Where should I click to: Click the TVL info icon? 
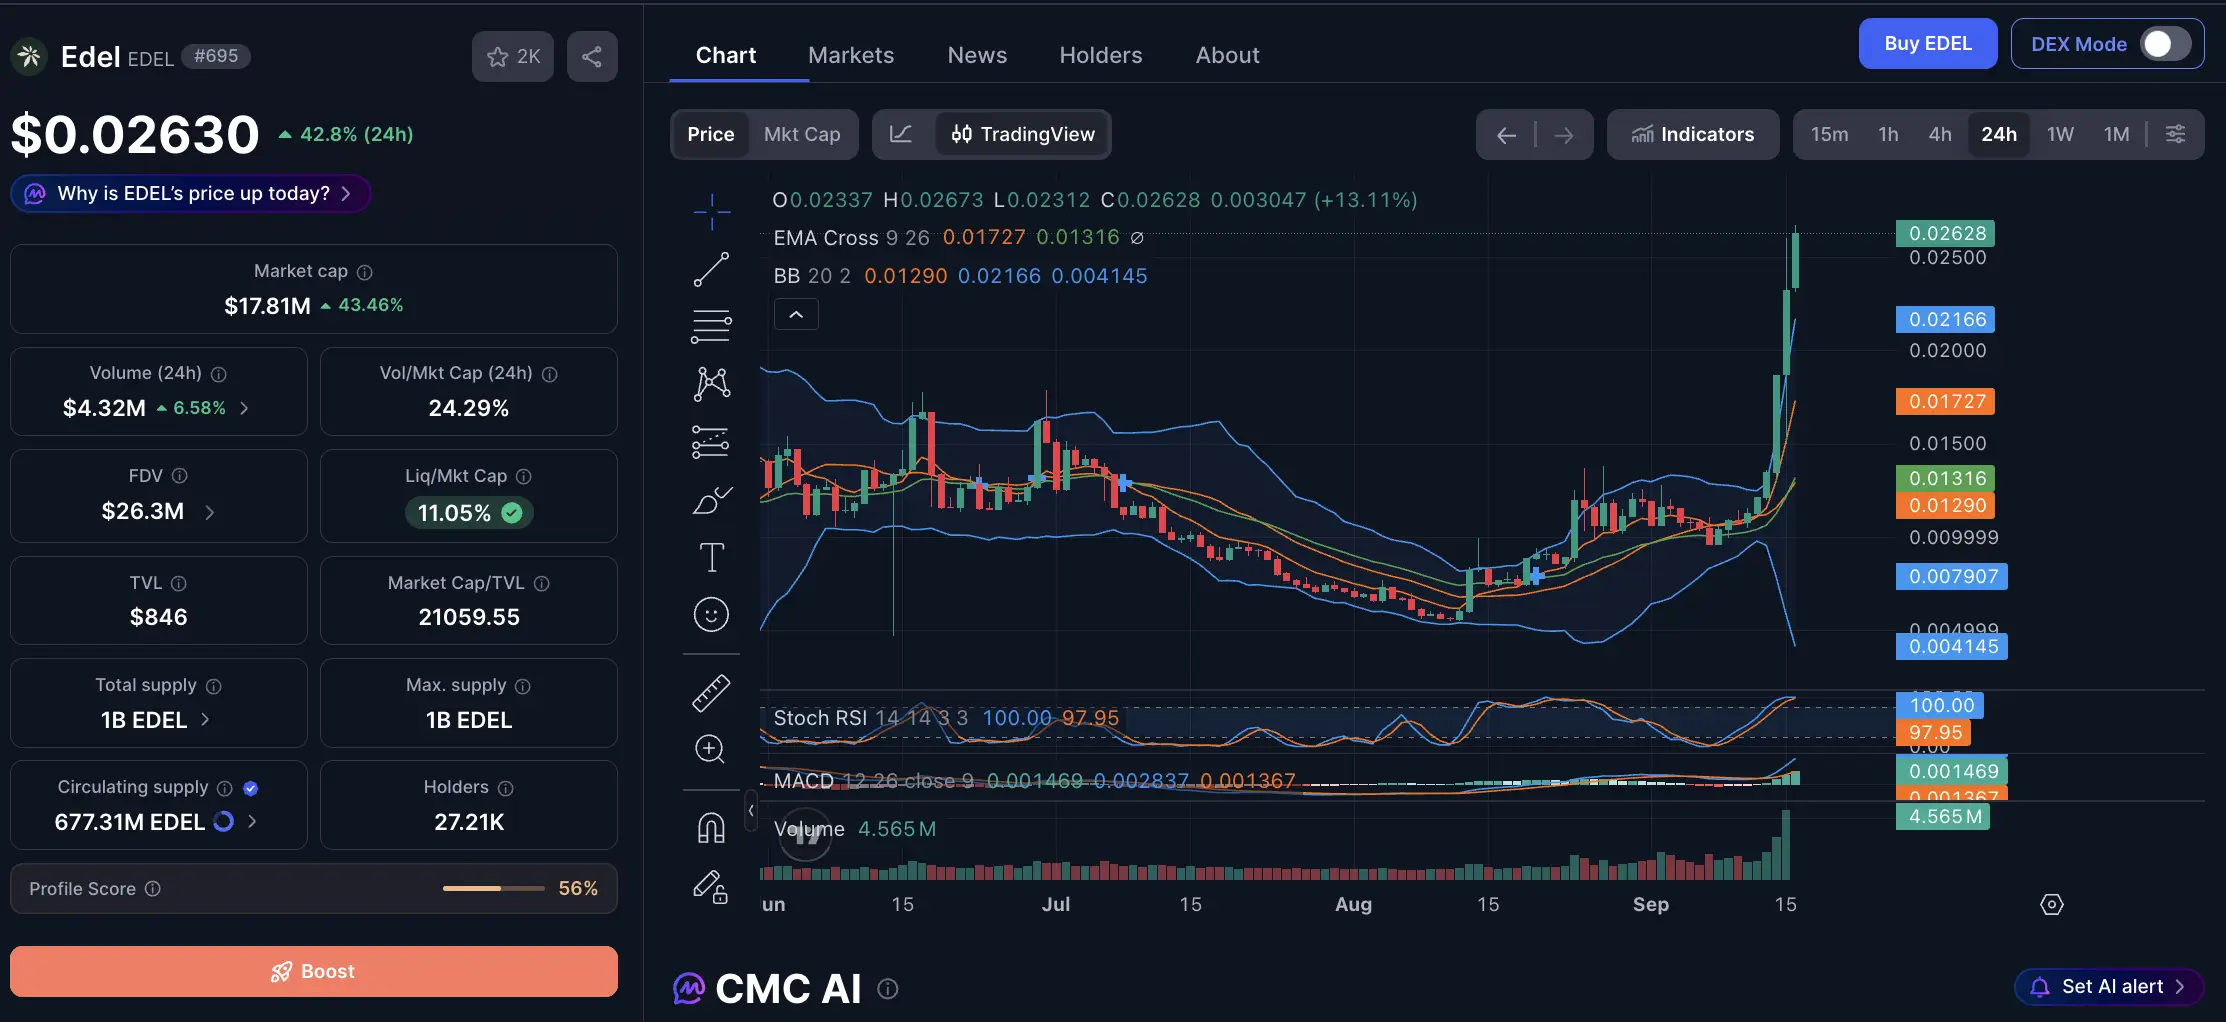[179, 583]
